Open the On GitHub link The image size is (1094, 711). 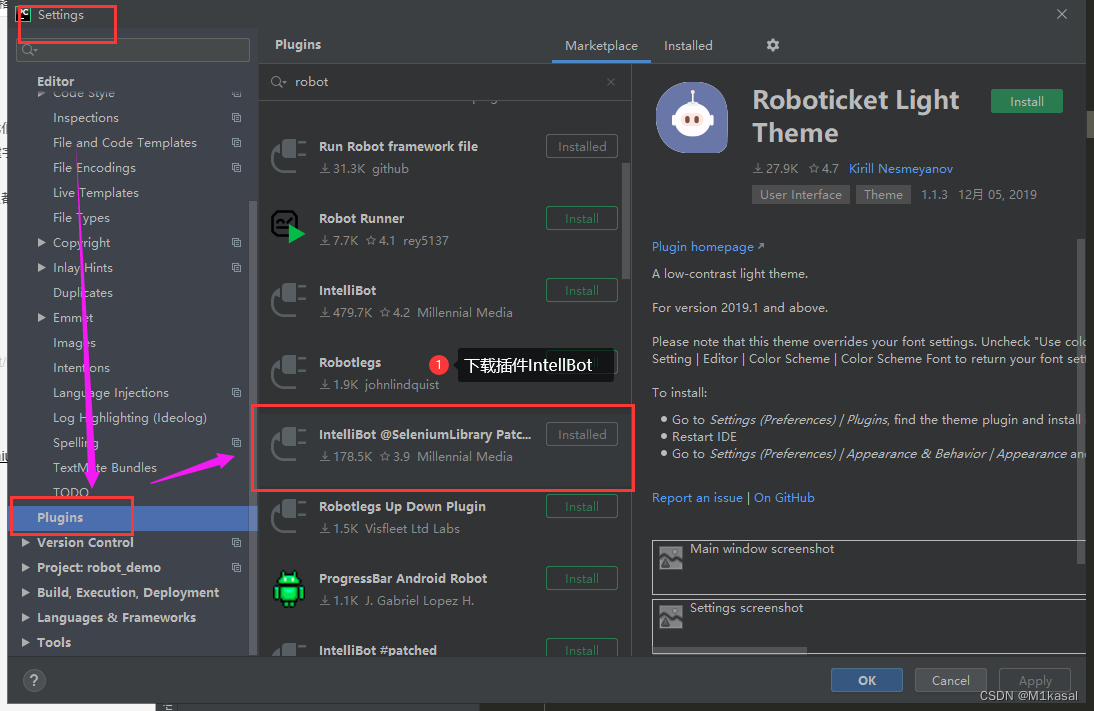(784, 498)
